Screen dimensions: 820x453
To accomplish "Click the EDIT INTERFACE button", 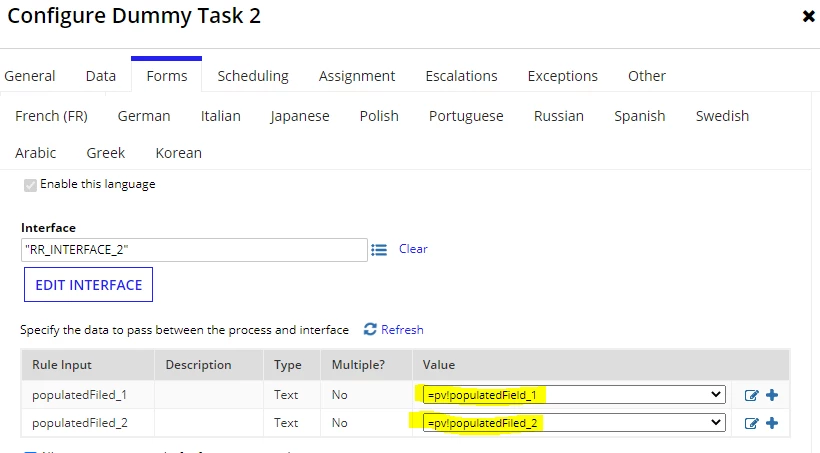I will (x=88, y=285).
